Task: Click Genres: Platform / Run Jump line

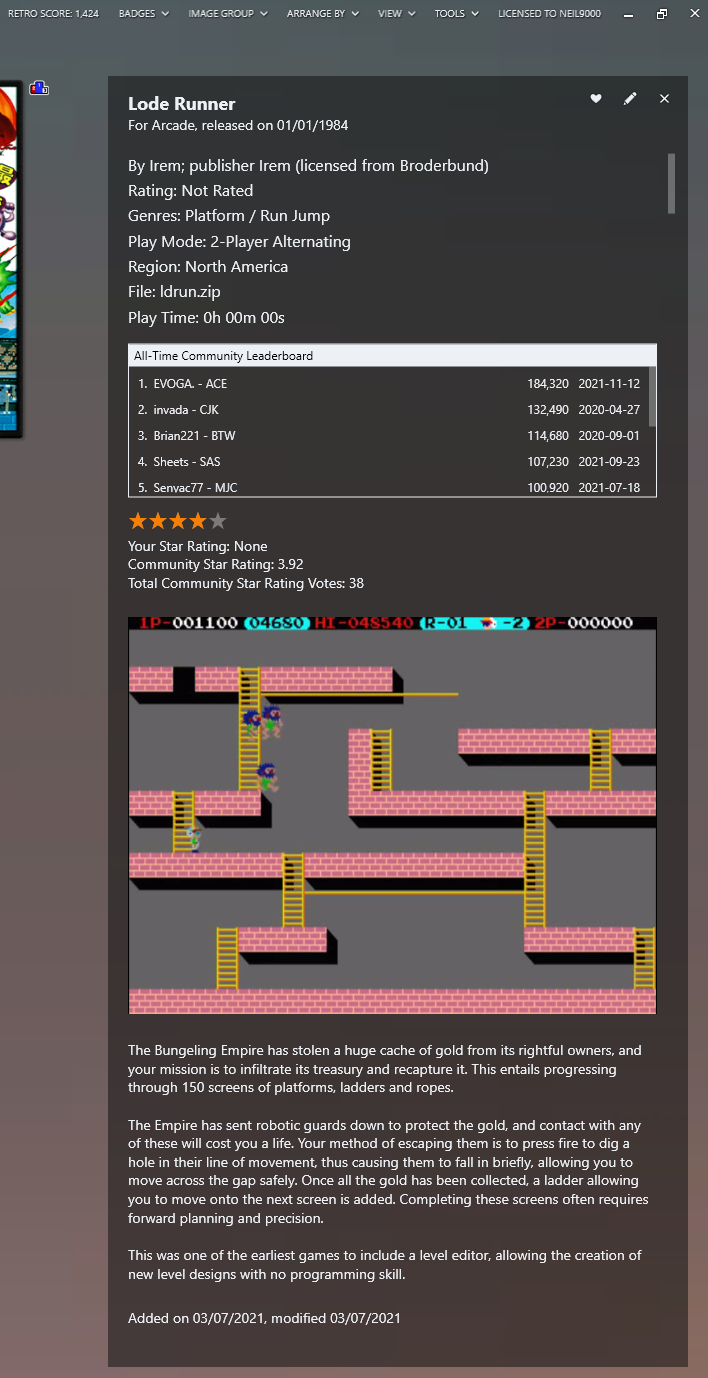Action: 229,216
